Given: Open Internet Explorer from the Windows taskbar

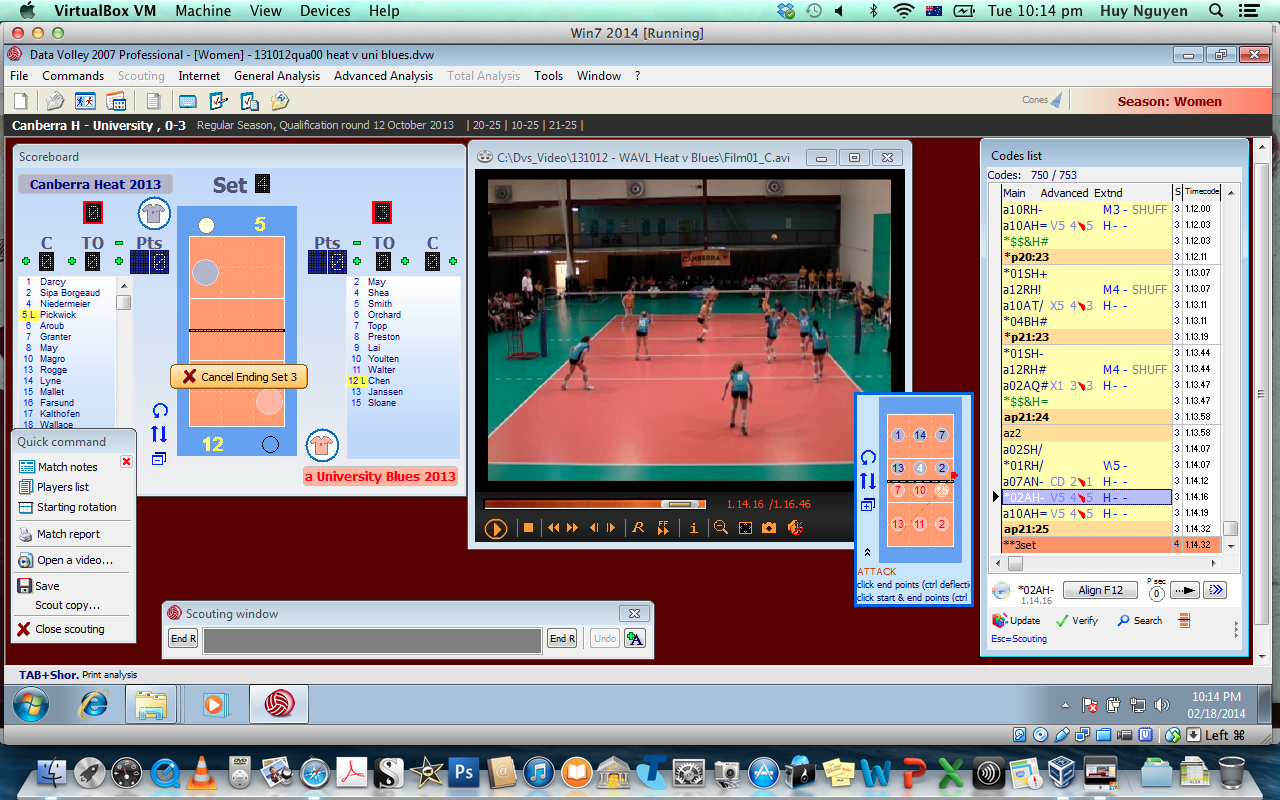Looking at the screenshot, I should point(95,705).
